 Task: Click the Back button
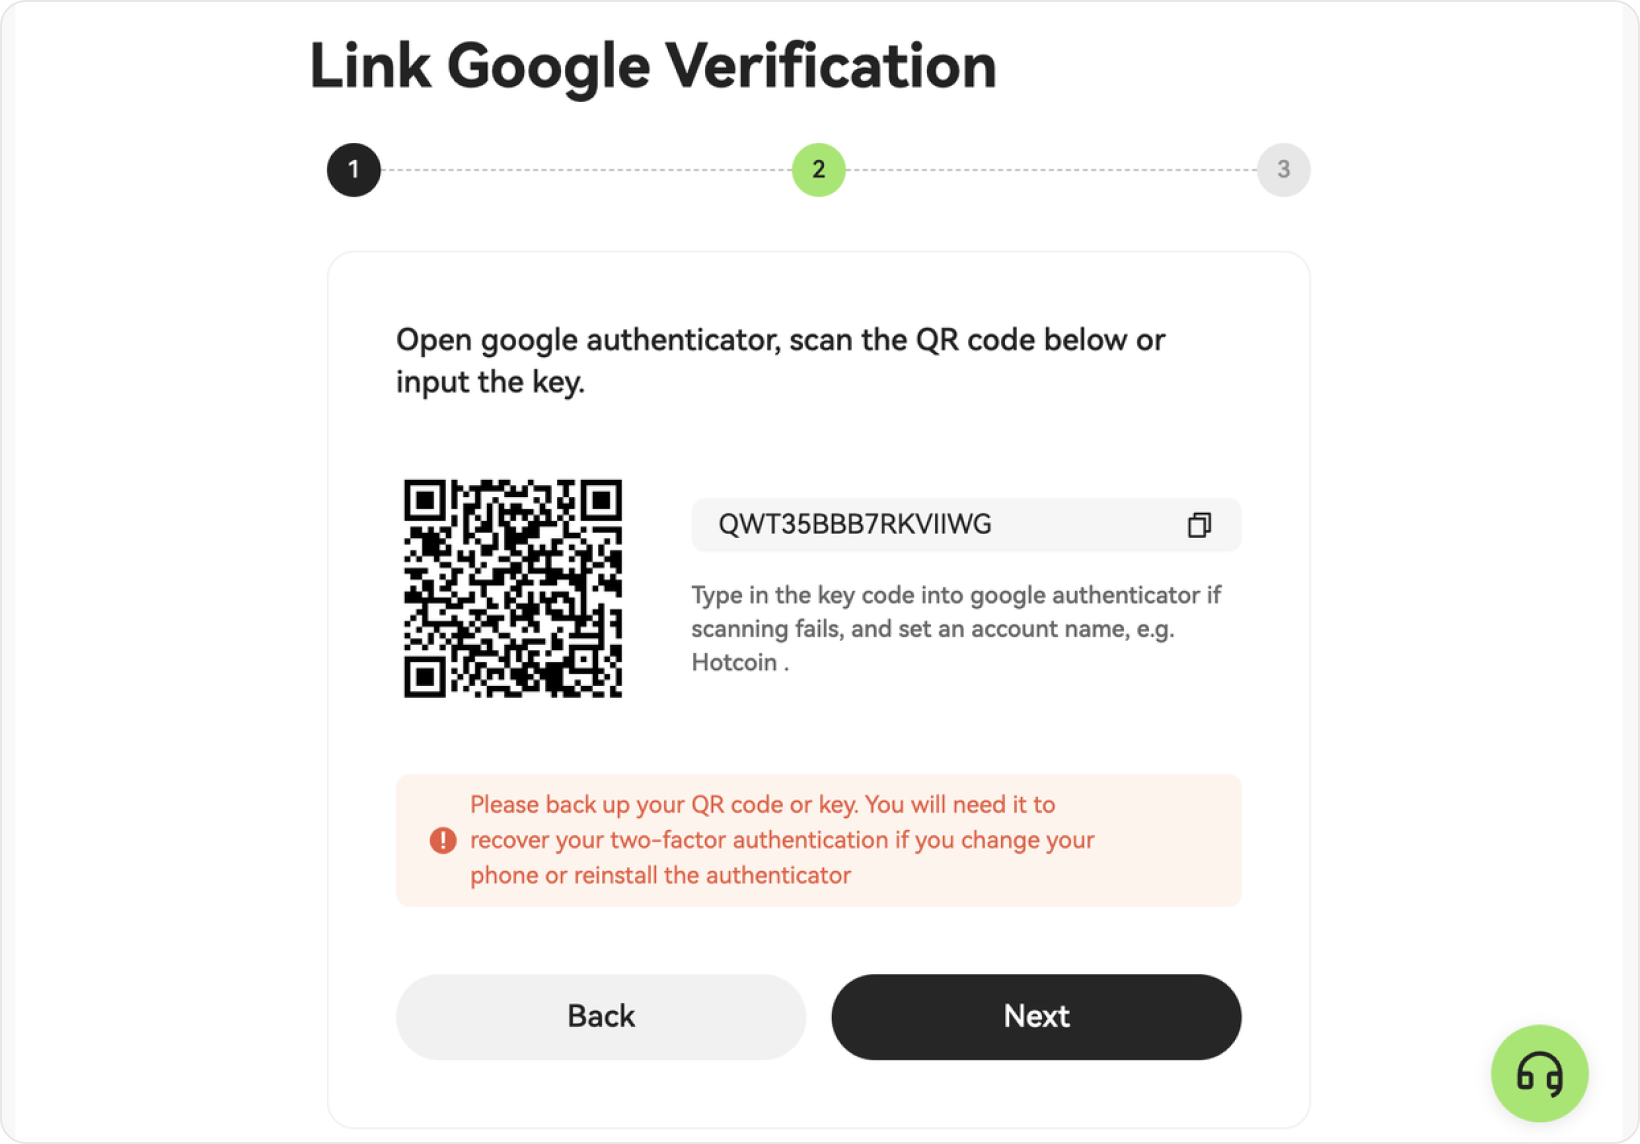click(x=601, y=1017)
